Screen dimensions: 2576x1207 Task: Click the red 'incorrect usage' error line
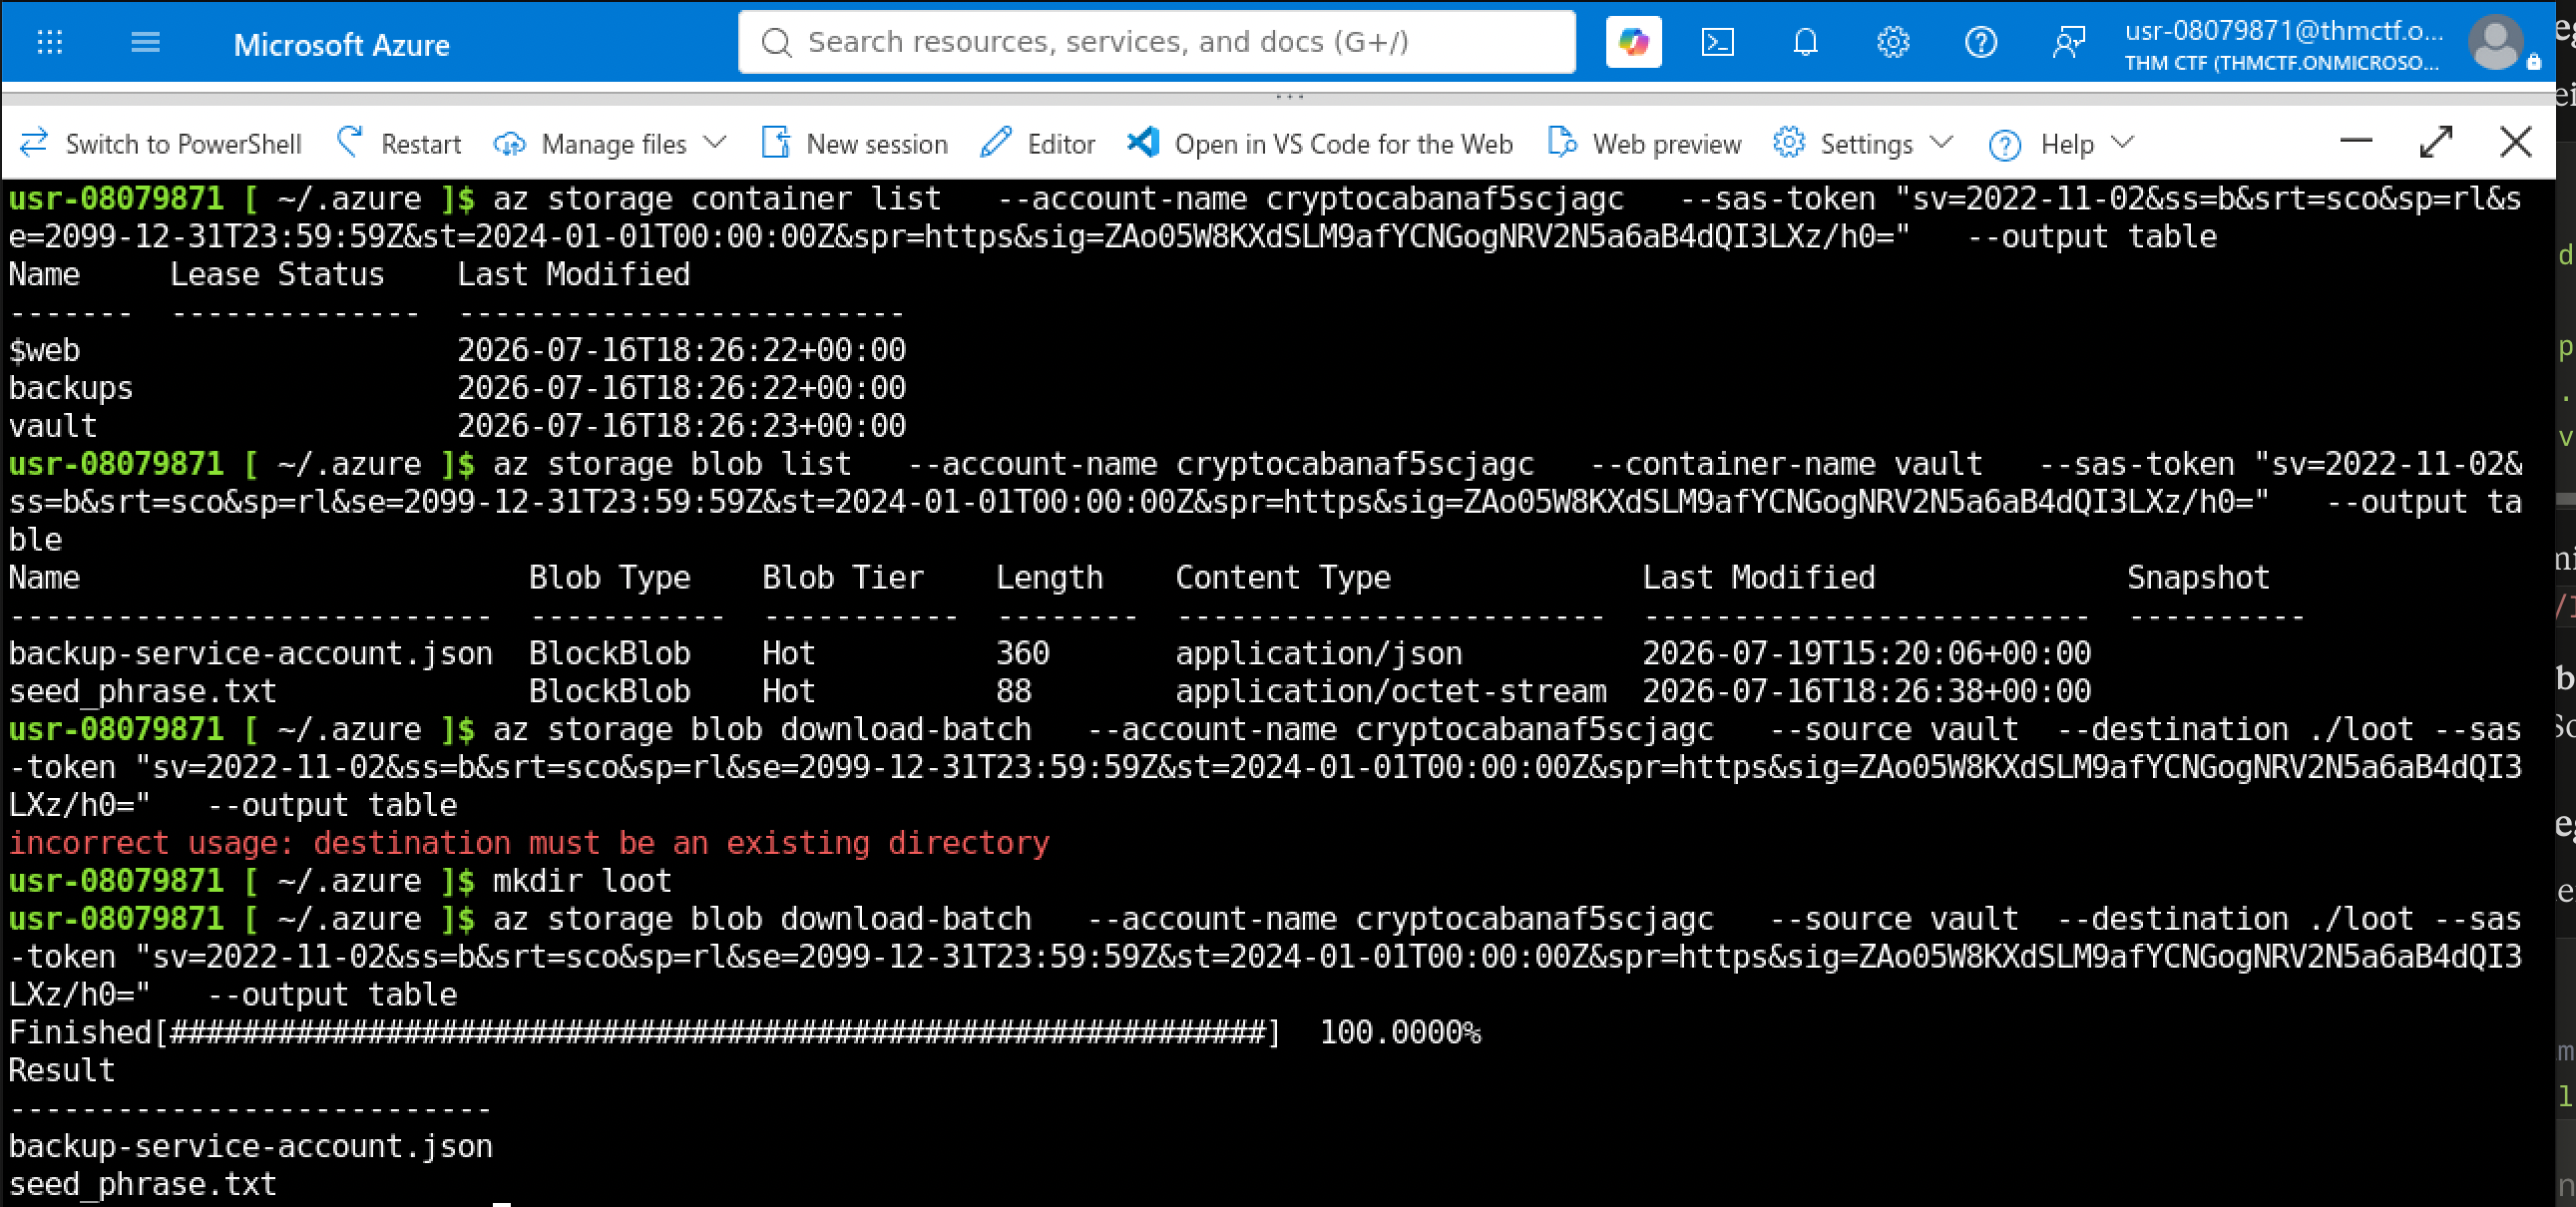[x=529, y=843]
